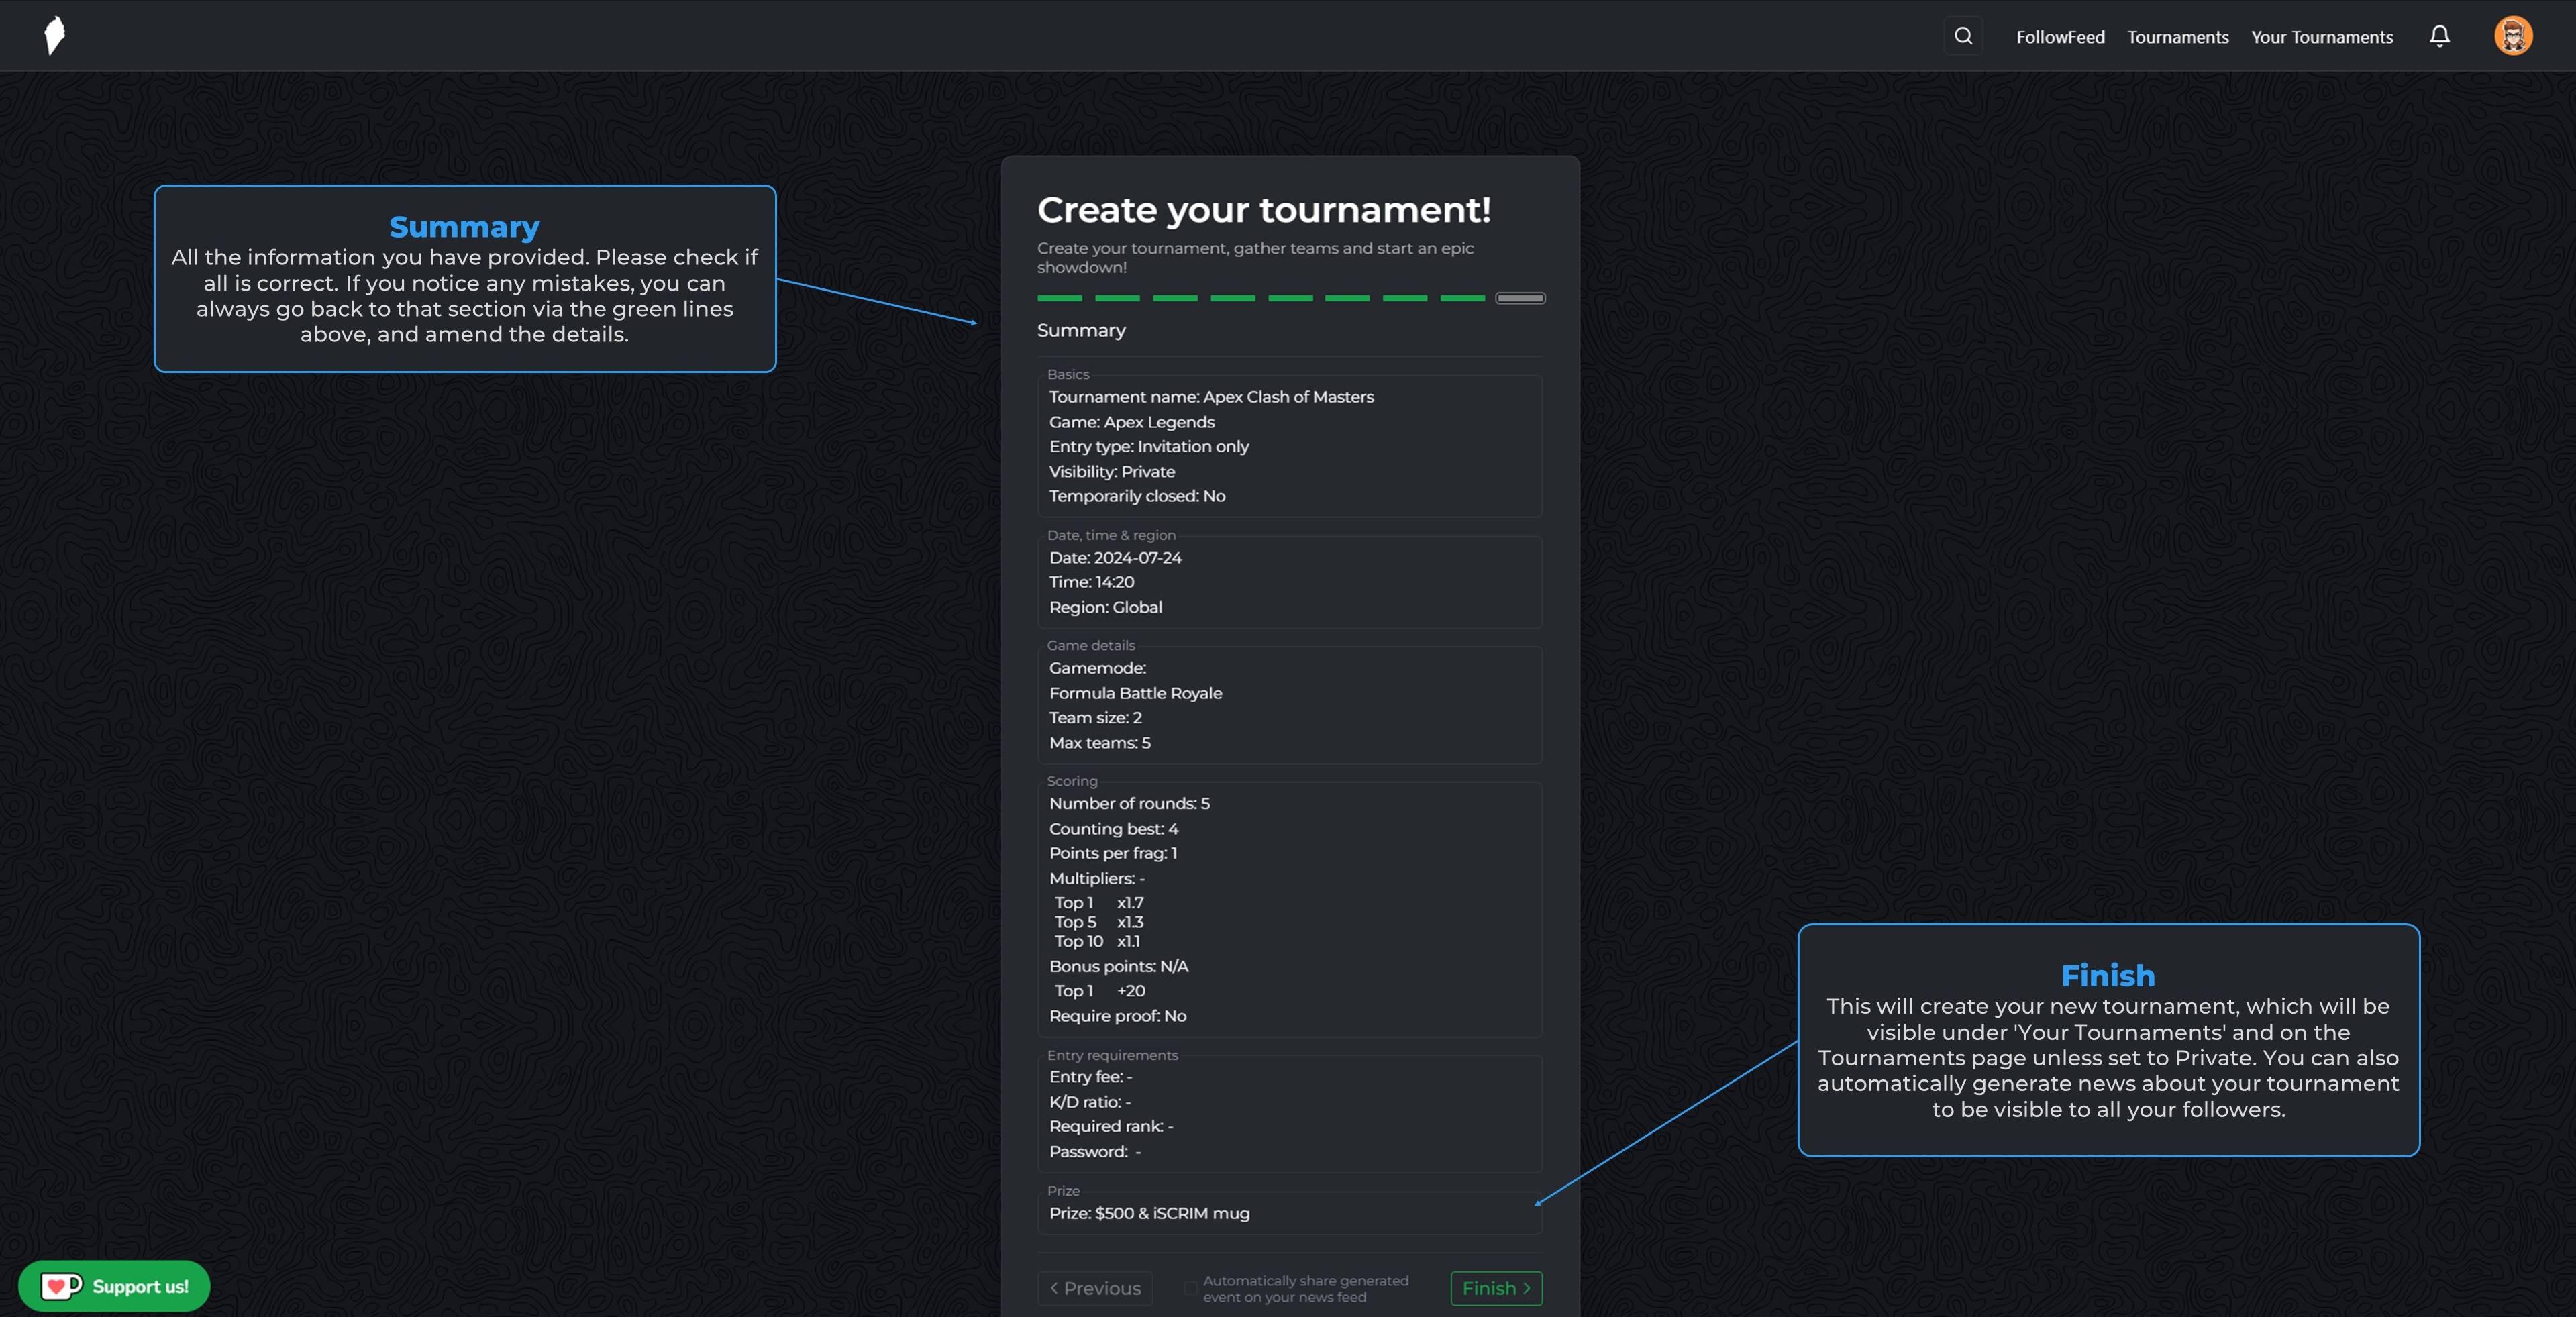
Task: Go to FollowFeed page
Action: tap(2060, 37)
